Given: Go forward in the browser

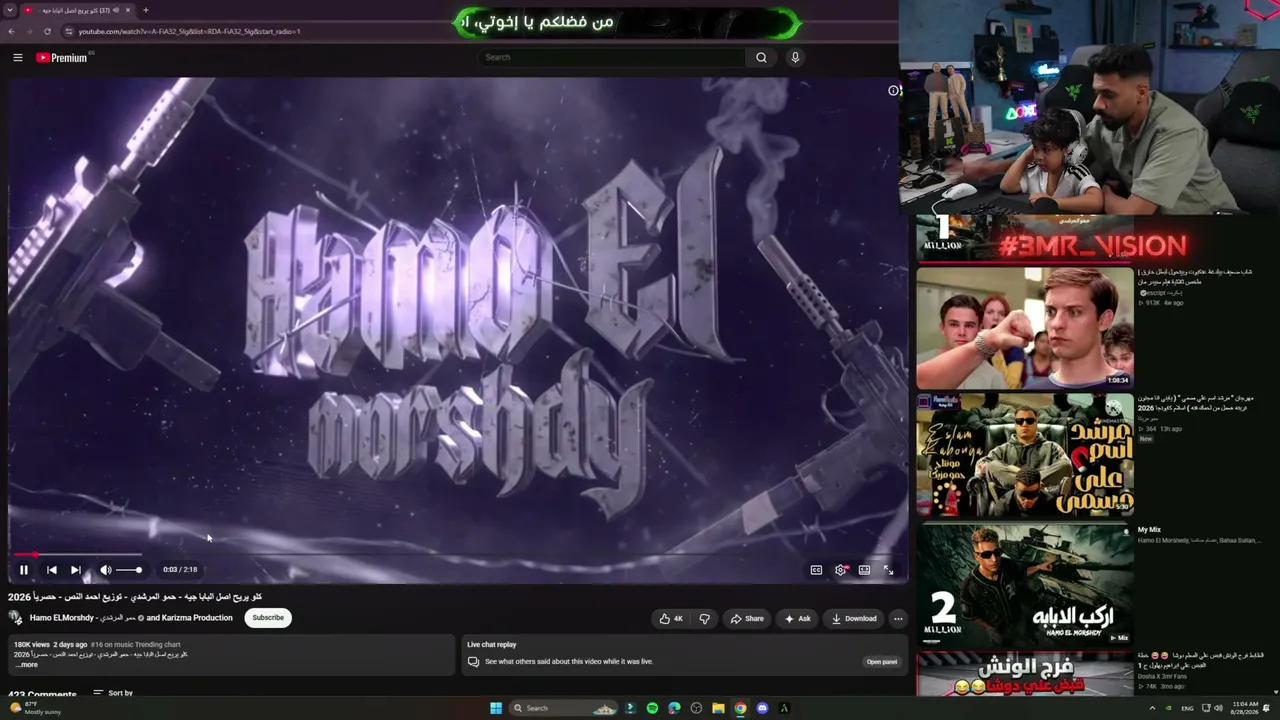Looking at the screenshot, I should (29, 31).
